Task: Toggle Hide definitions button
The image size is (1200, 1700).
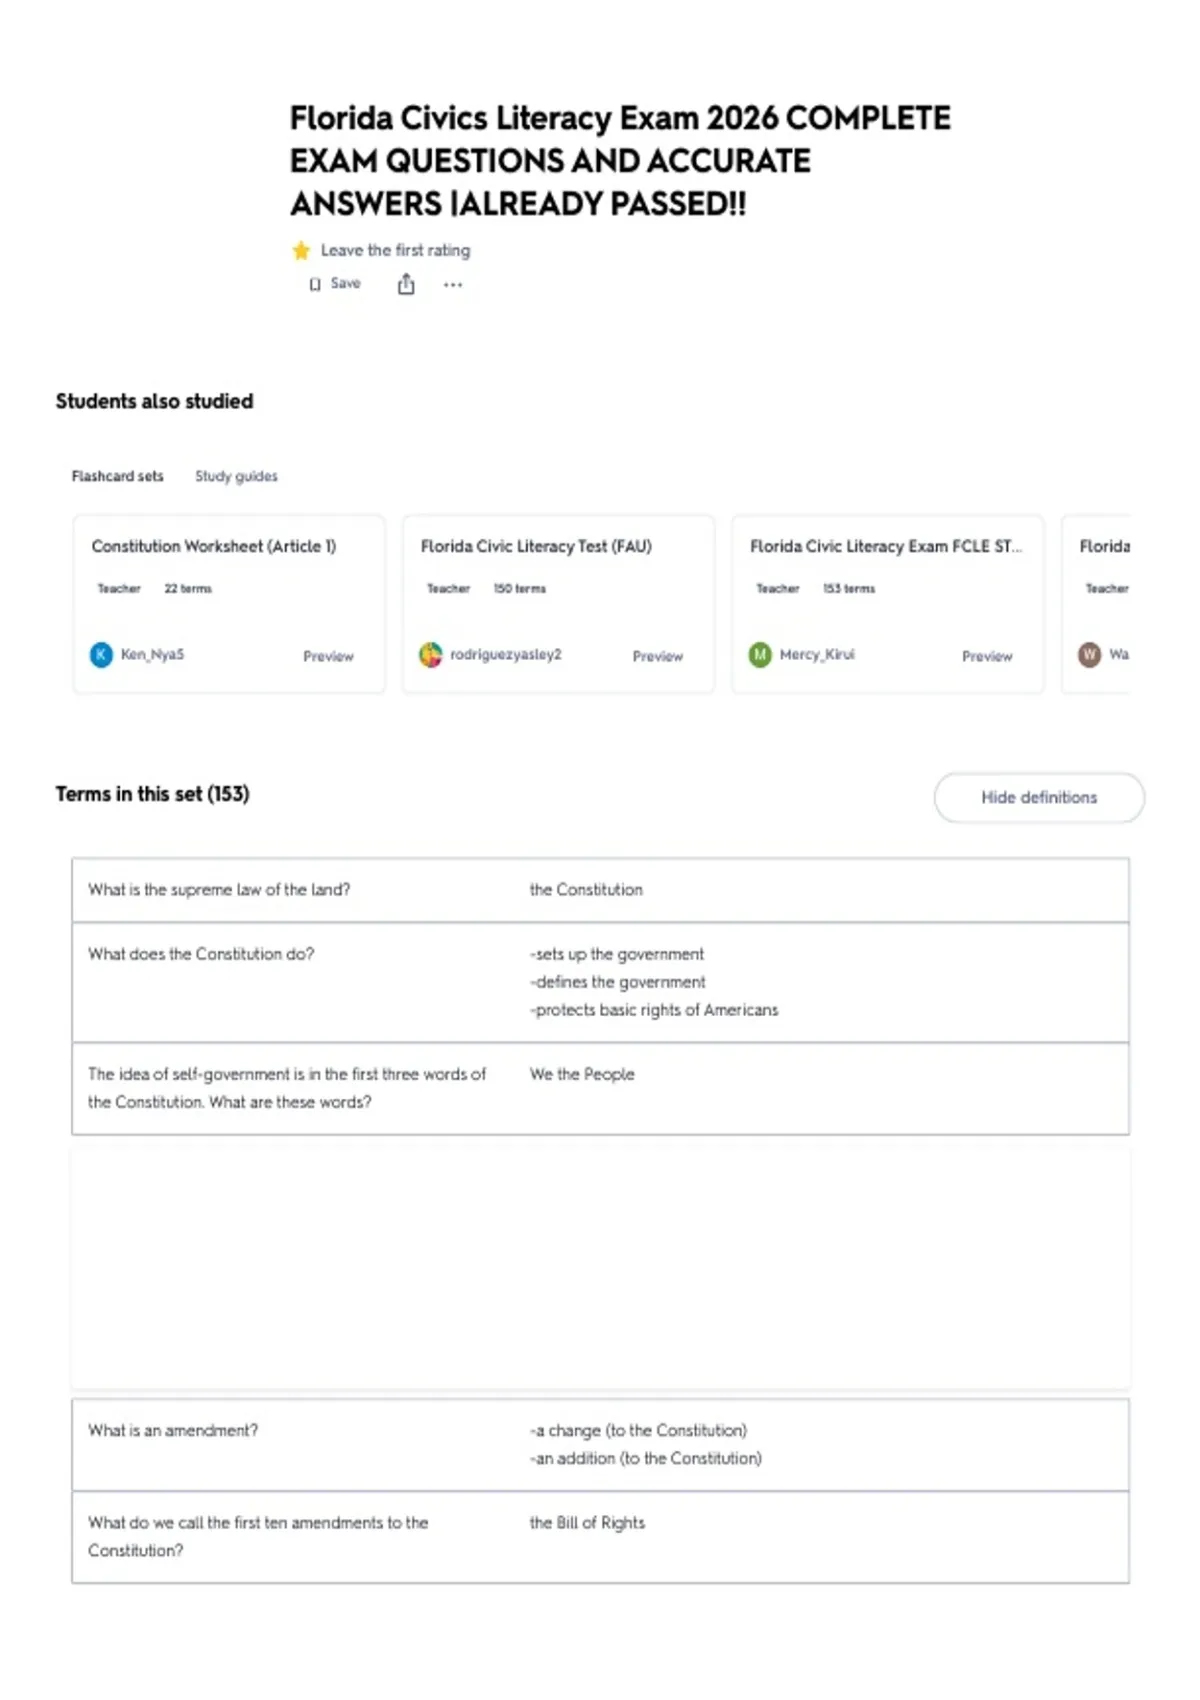Action: (x=1039, y=798)
